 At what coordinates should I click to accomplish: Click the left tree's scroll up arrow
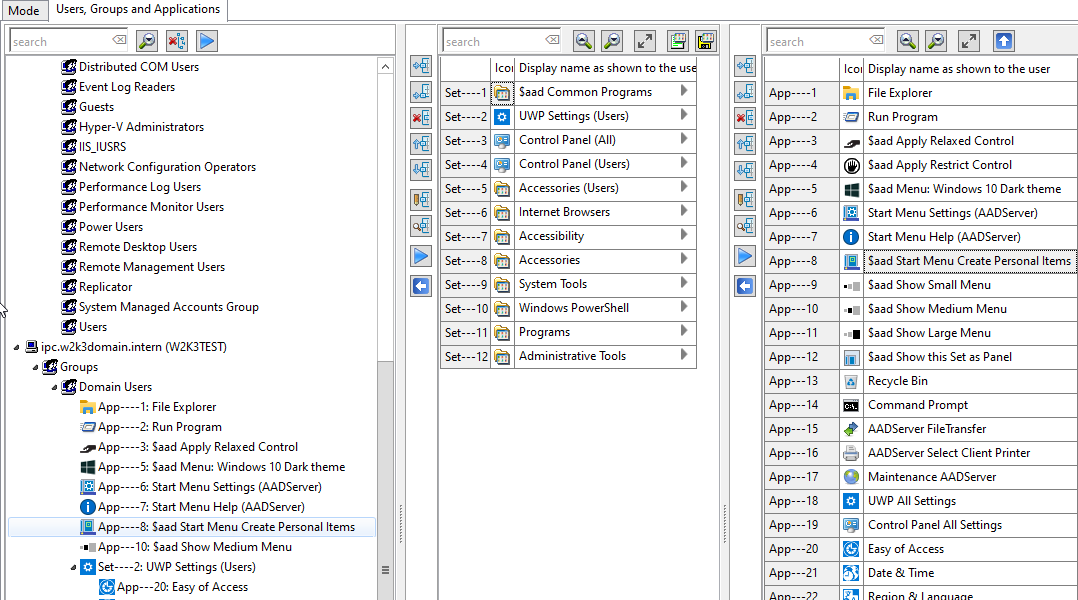coord(386,66)
